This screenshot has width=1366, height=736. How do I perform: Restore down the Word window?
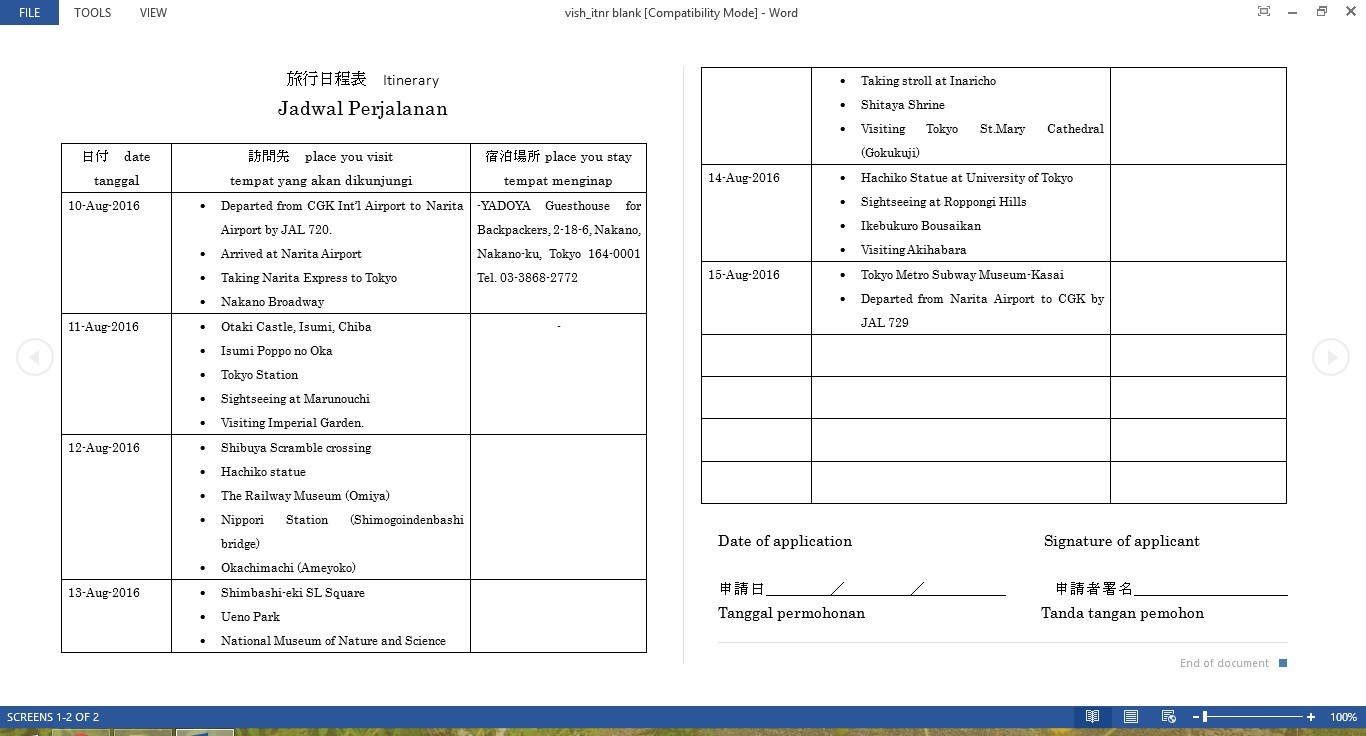(1321, 12)
